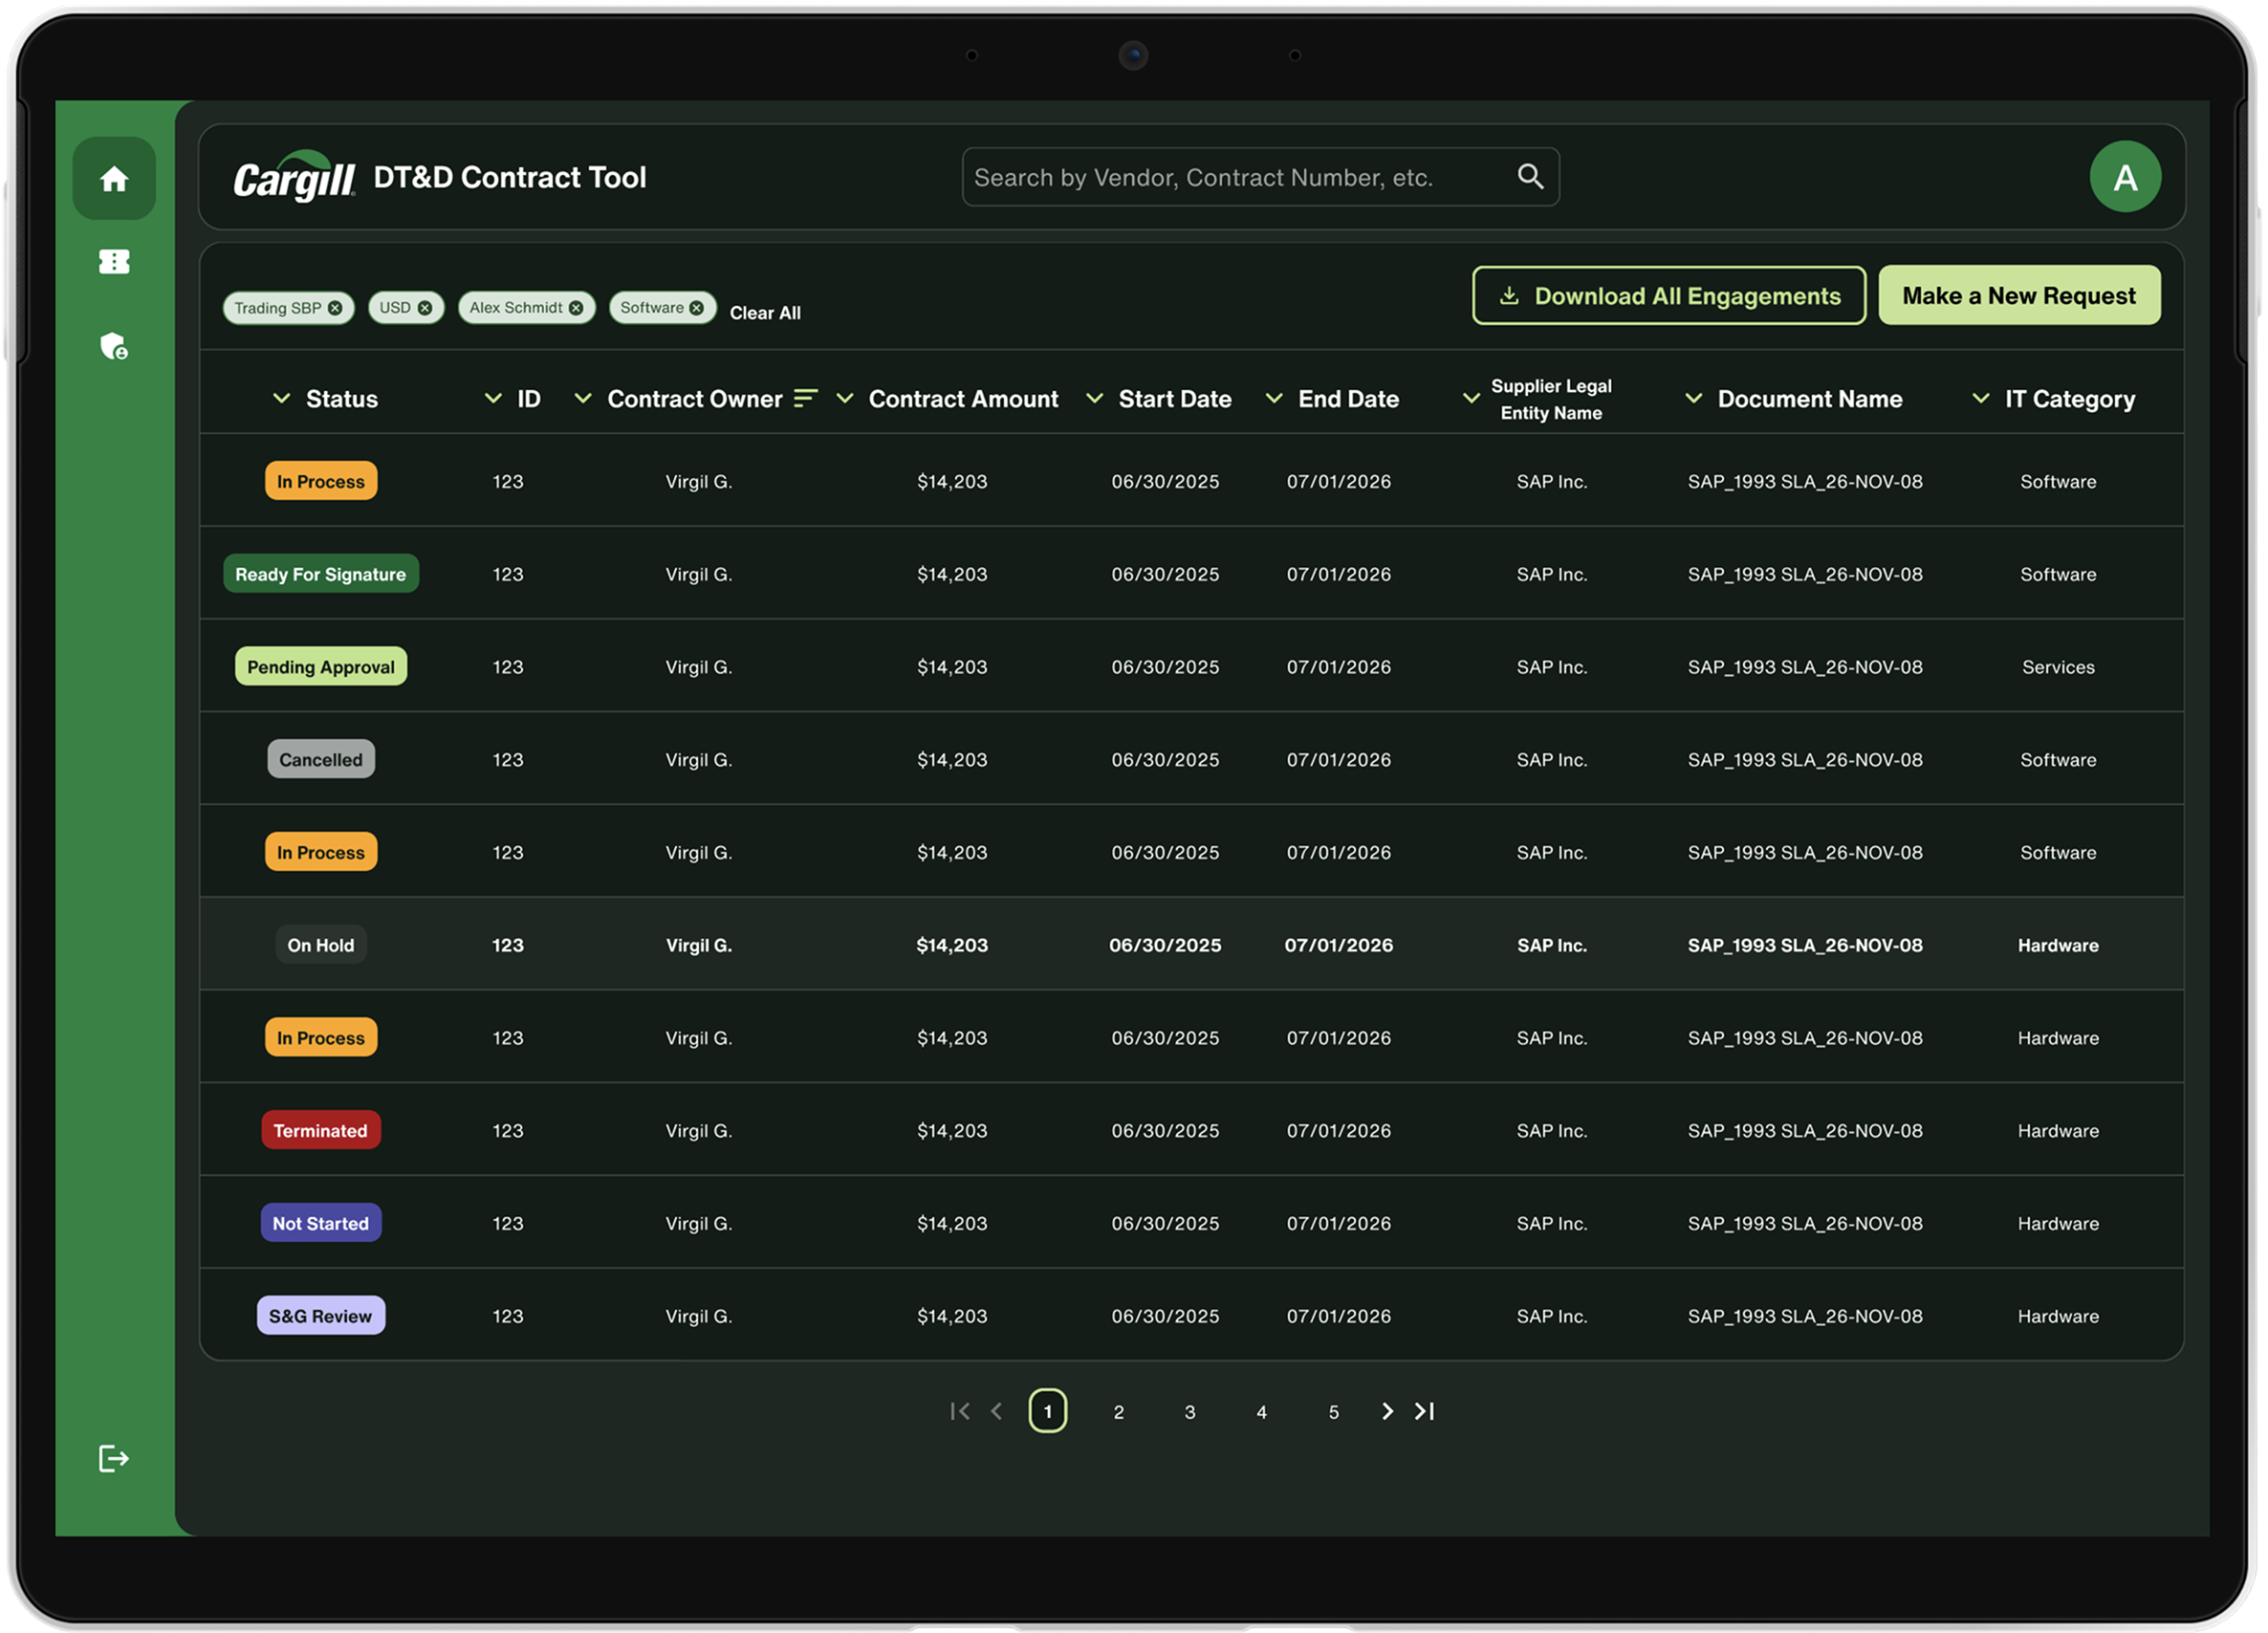This screenshot has width=2268, height=1633.
Task: Focus the vendor search input field
Action: tap(1260, 177)
